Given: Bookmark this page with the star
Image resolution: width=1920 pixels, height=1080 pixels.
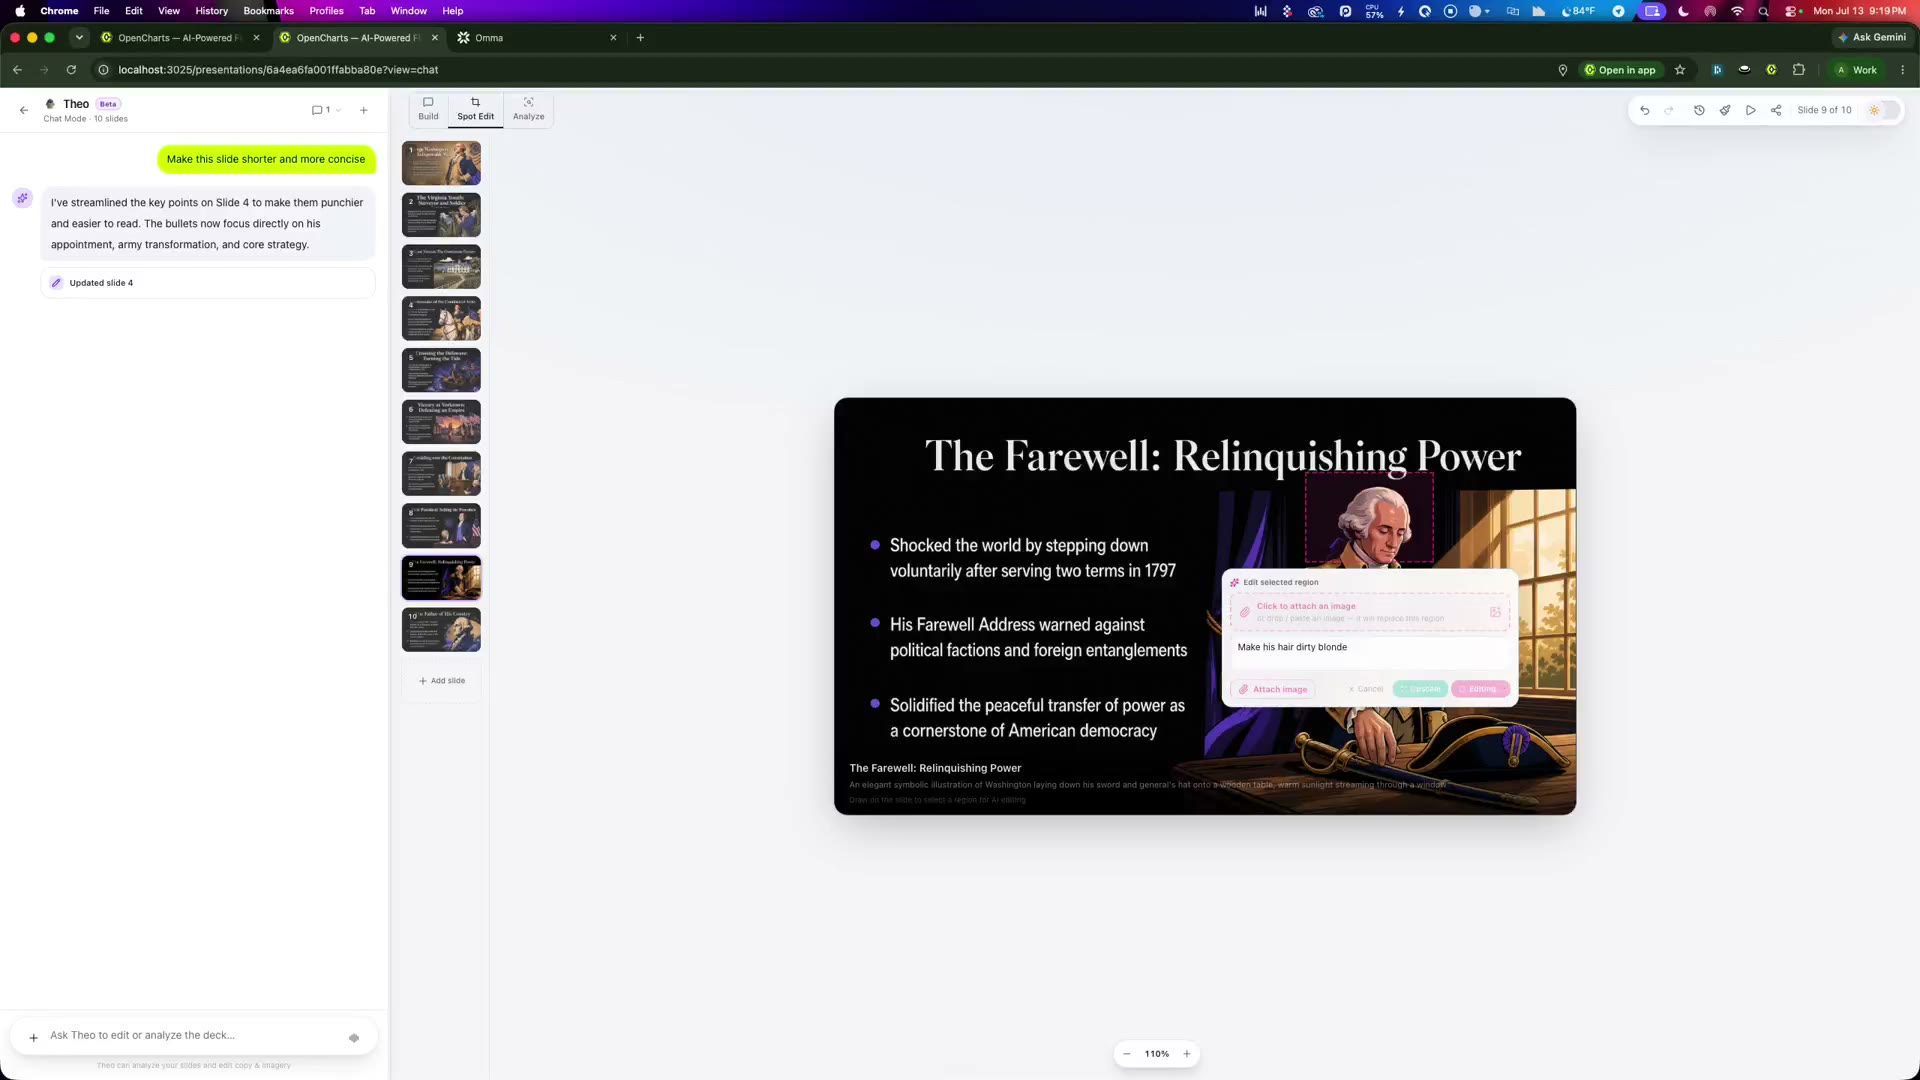Looking at the screenshot, I should pos(1680,70).
